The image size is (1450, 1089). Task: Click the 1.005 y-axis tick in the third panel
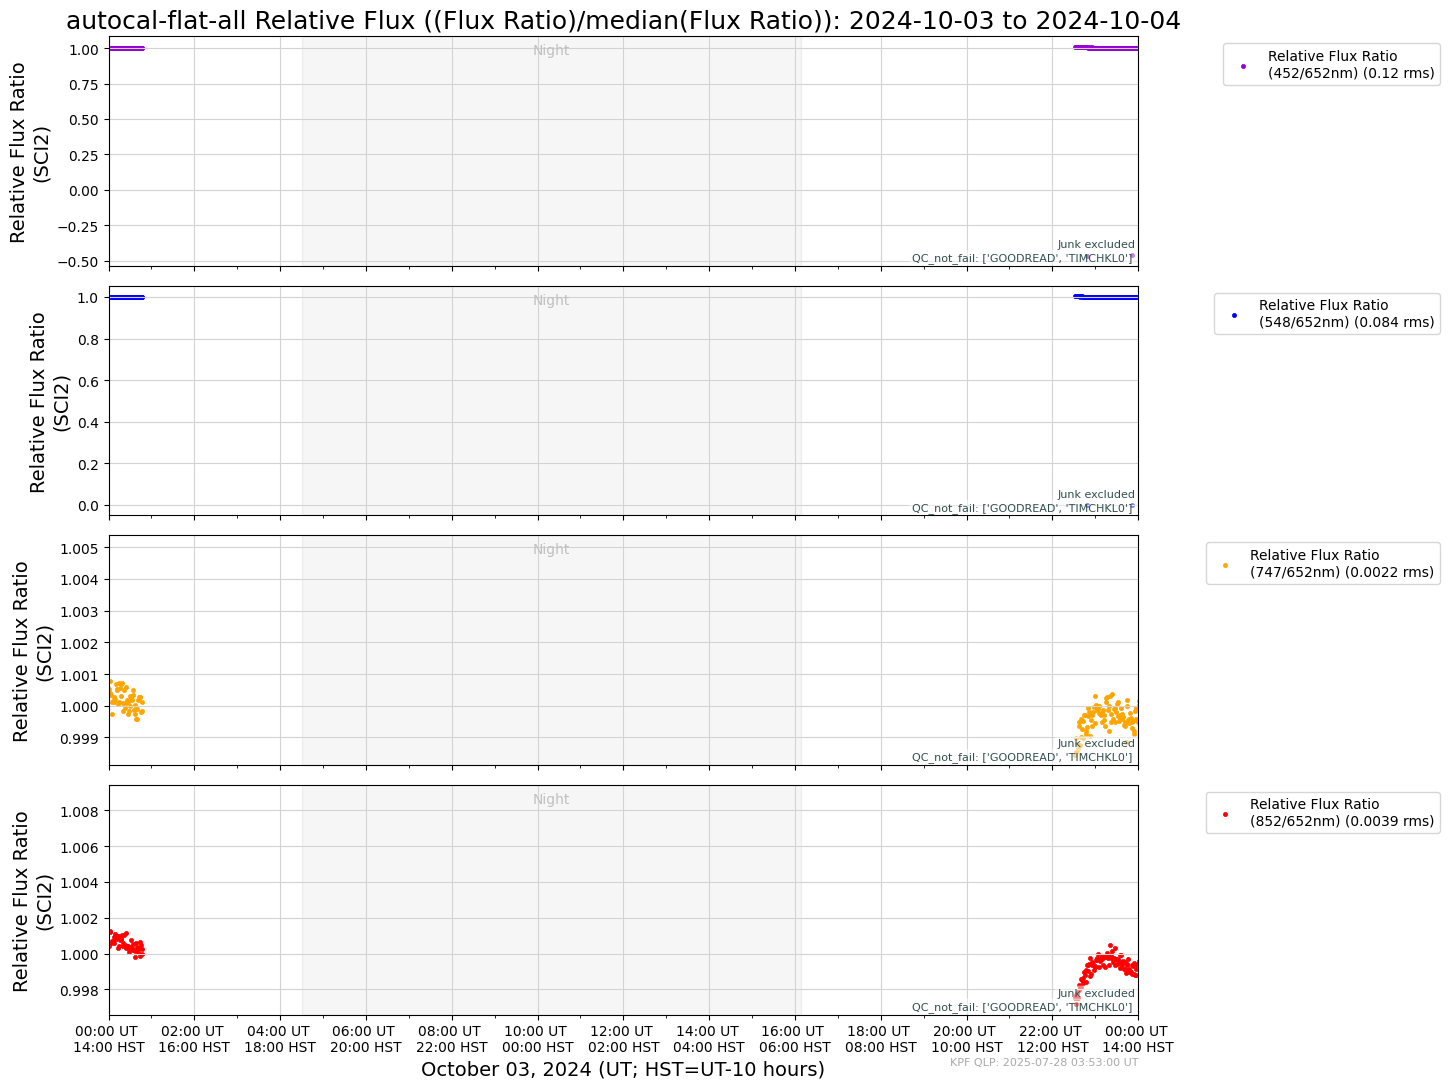82,548
